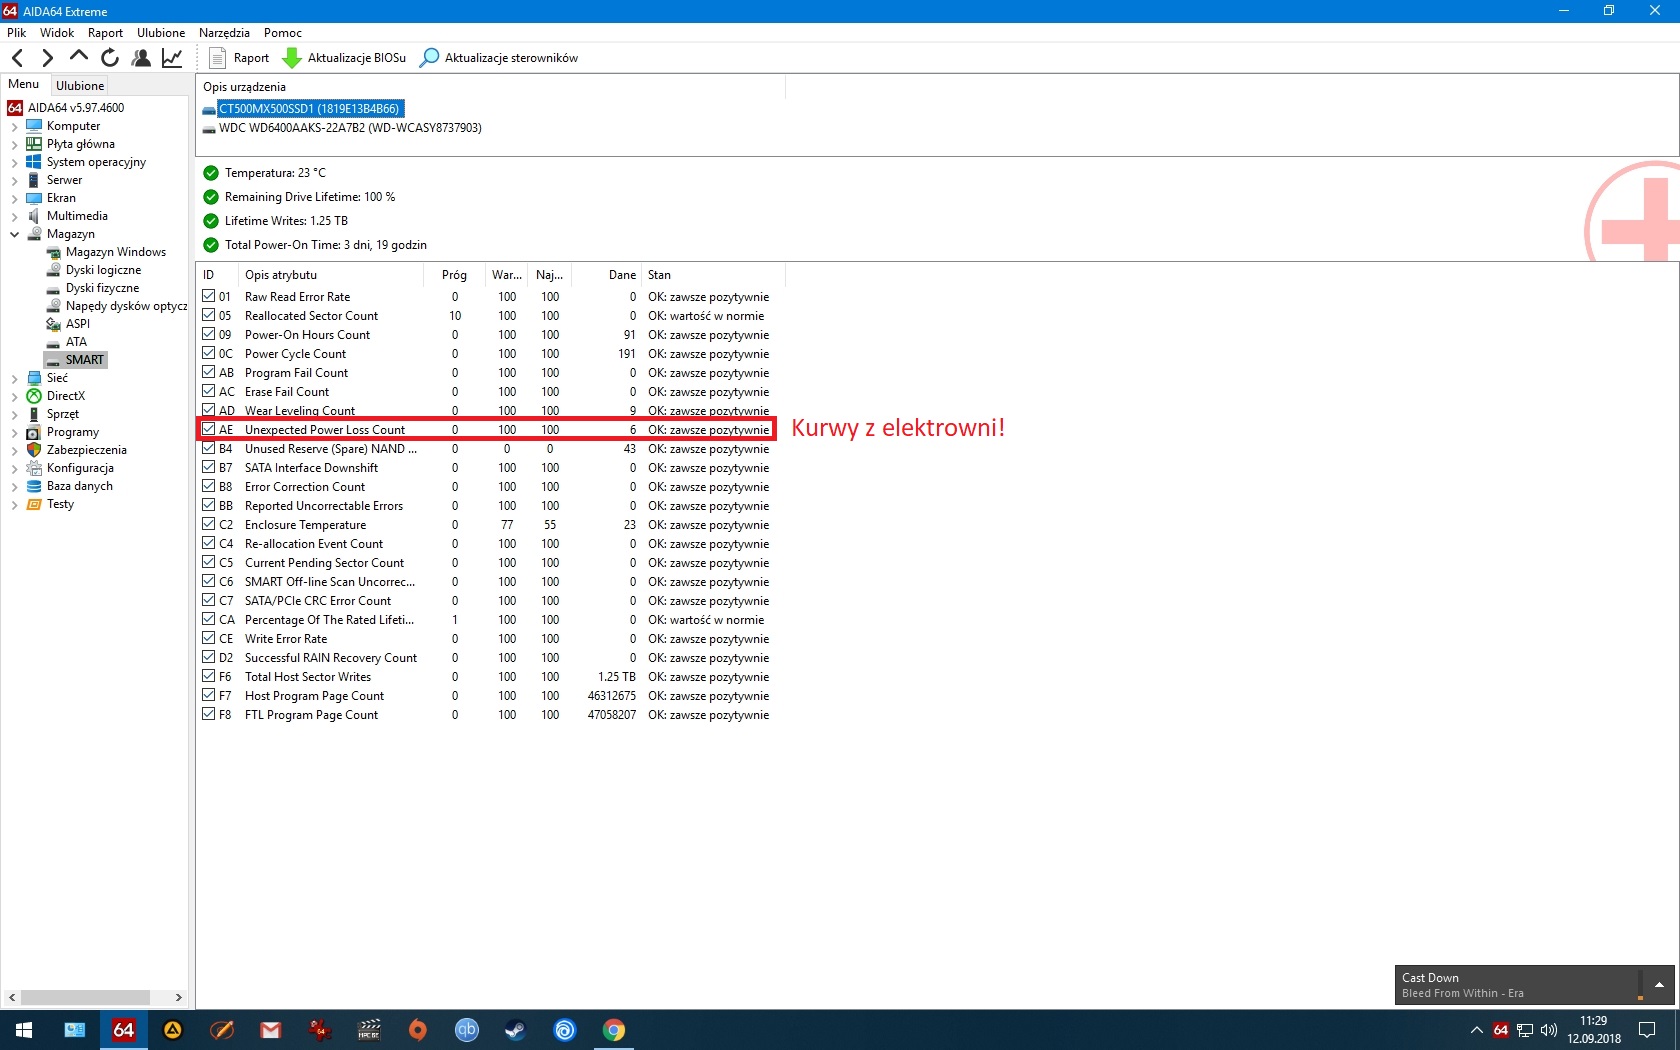Toggle the Enclosure Temperature checkbox
This screenshot has height=1050, width=1680.
(x=209, y=524)
